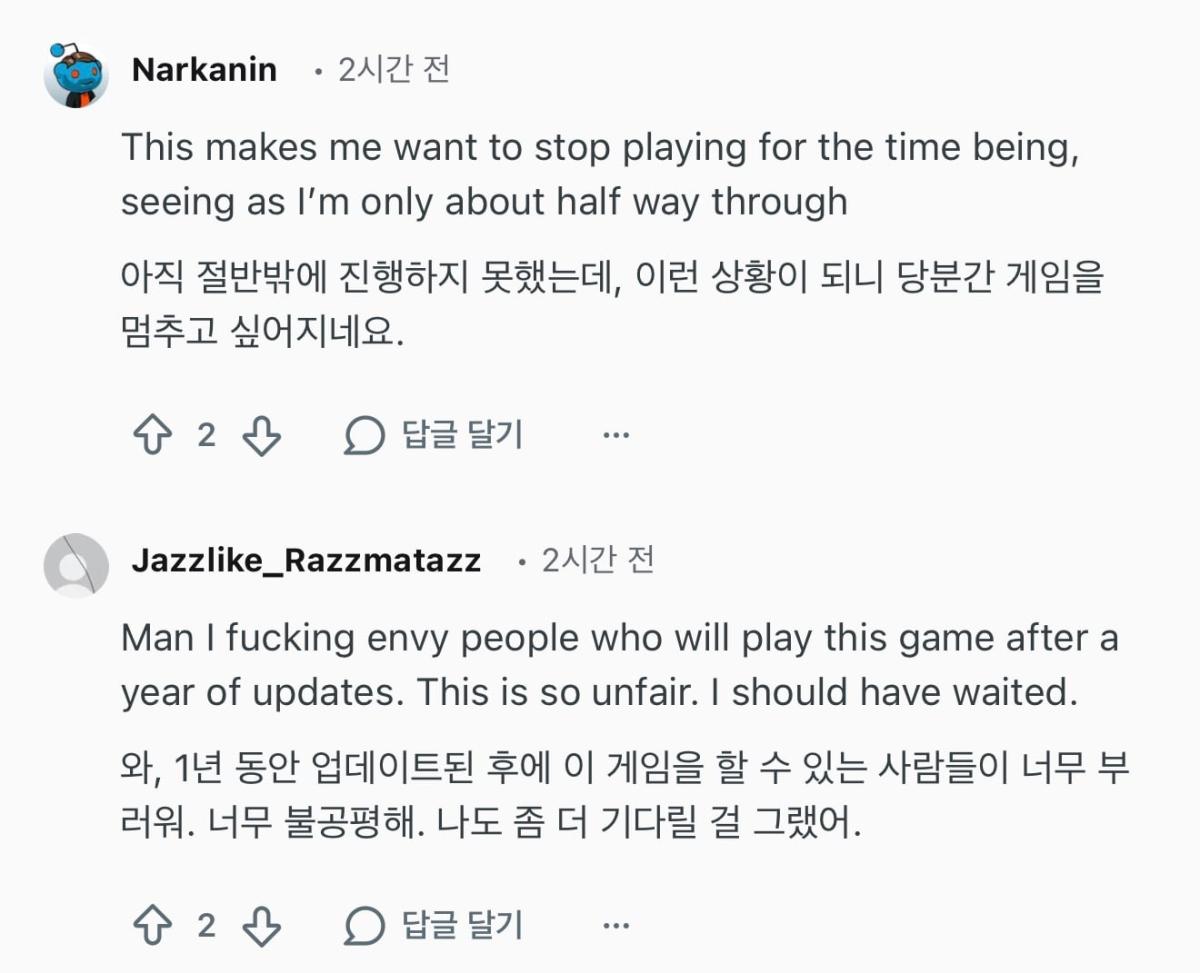Upvote Narkanin's comment
Image resolution: width=1200 pixels, height=973 pixels.
152,436
